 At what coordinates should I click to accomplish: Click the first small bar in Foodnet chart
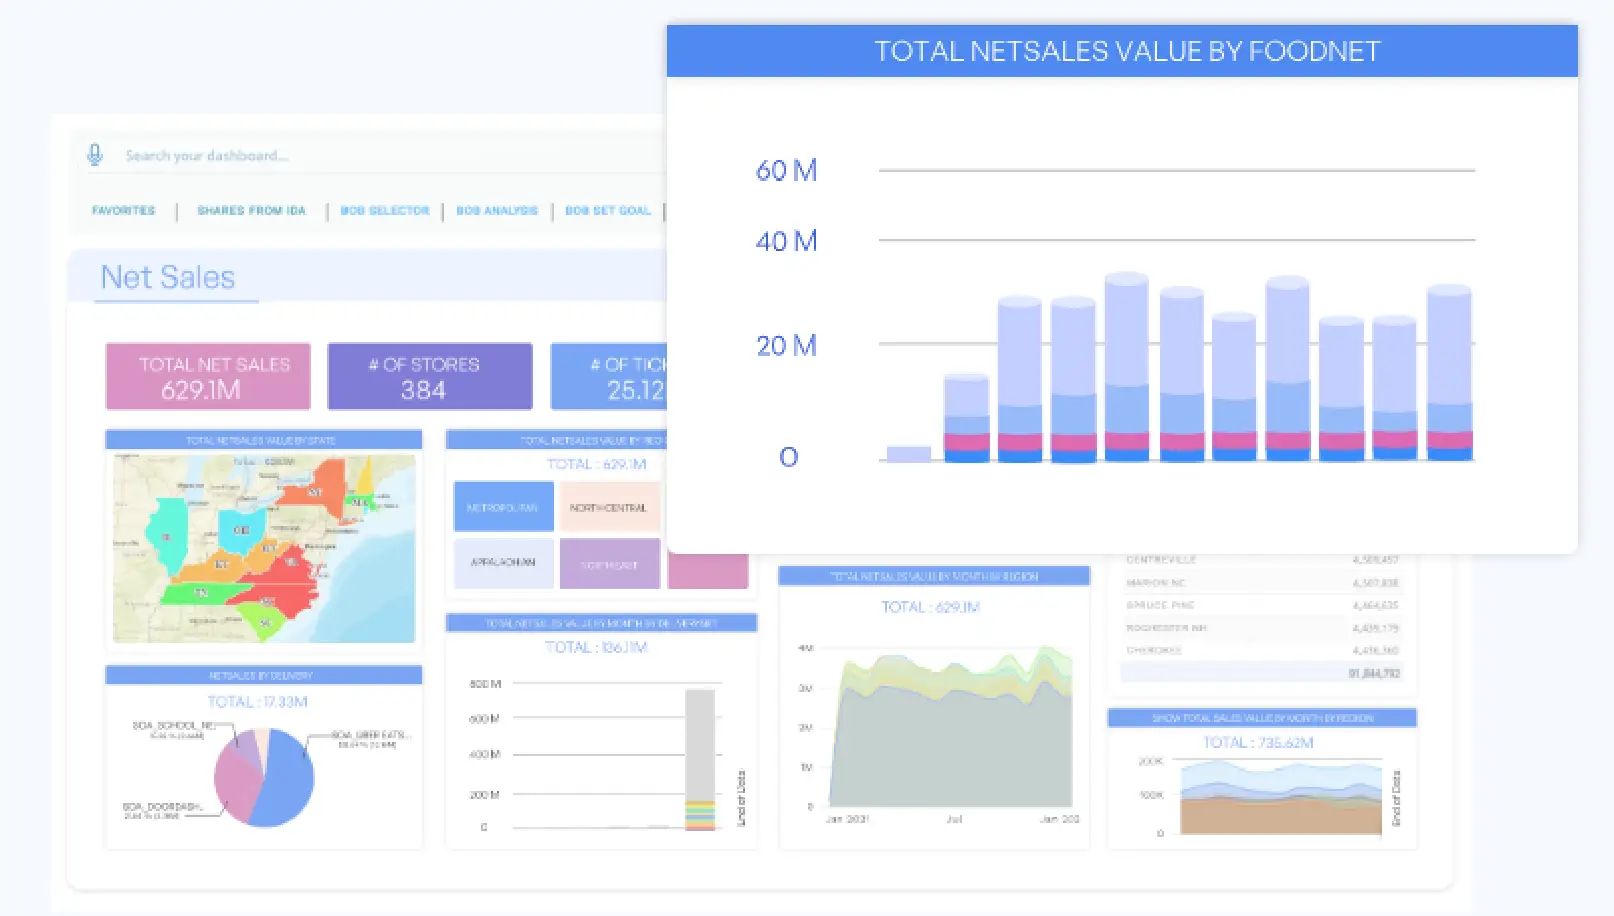(908, 454)
